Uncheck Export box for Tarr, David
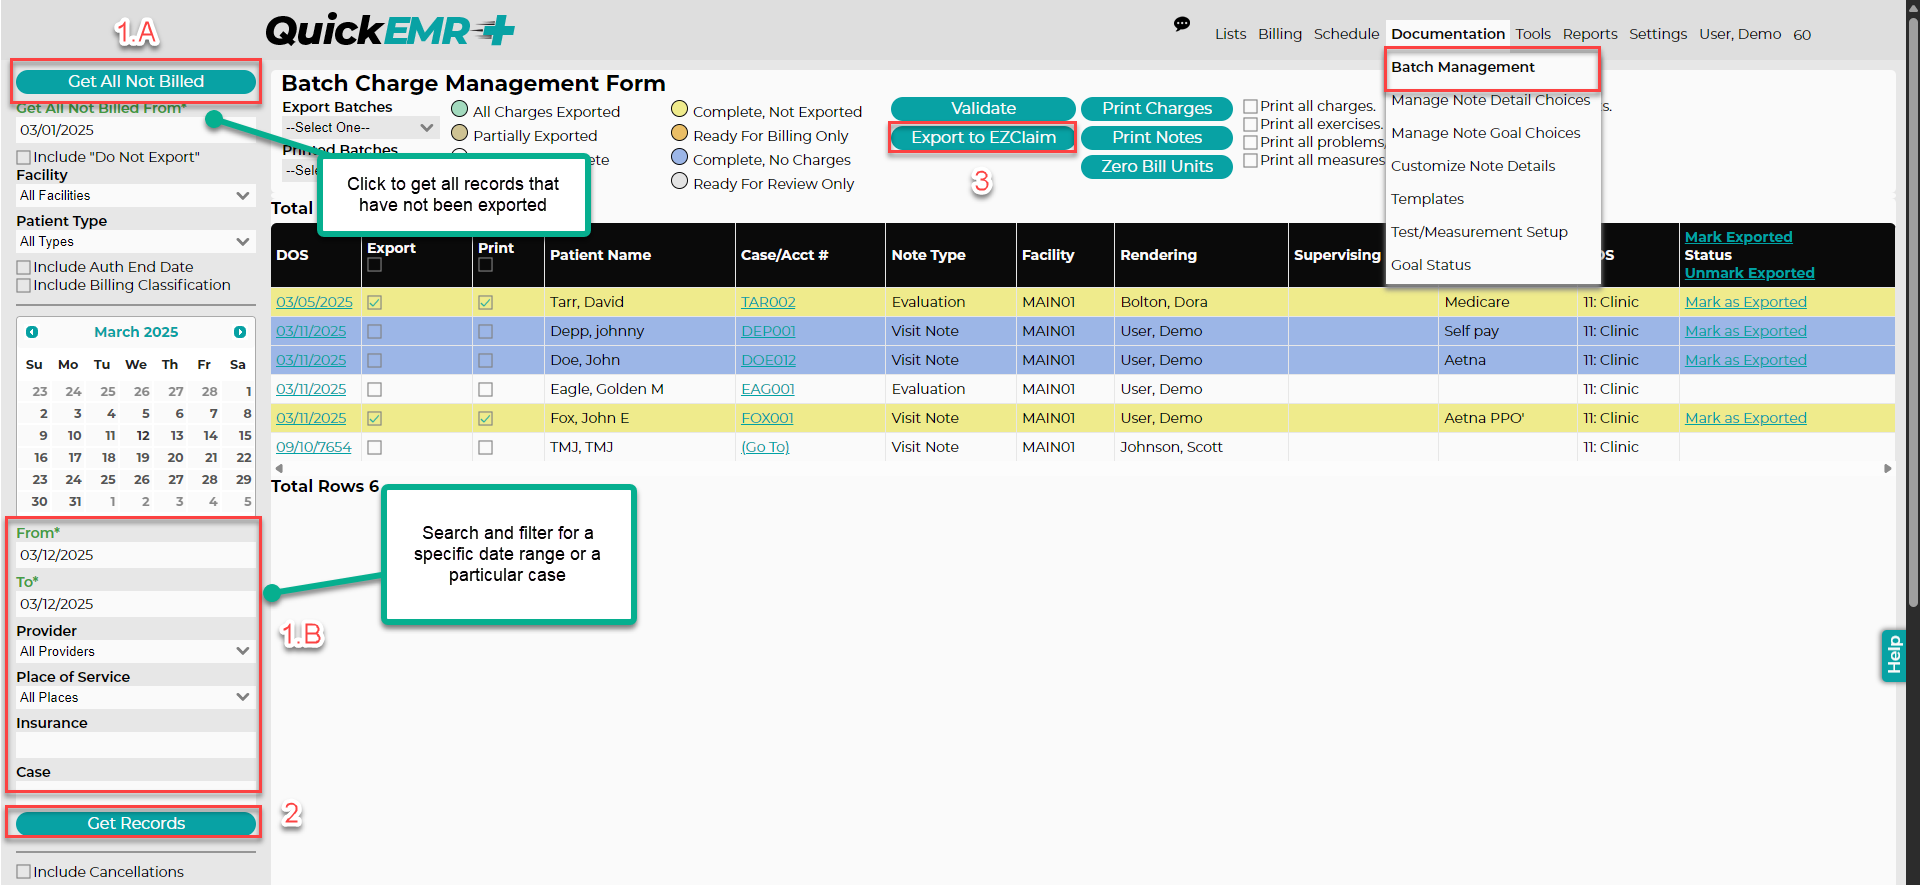The image size is (1920, 885). tap(375, 302)
